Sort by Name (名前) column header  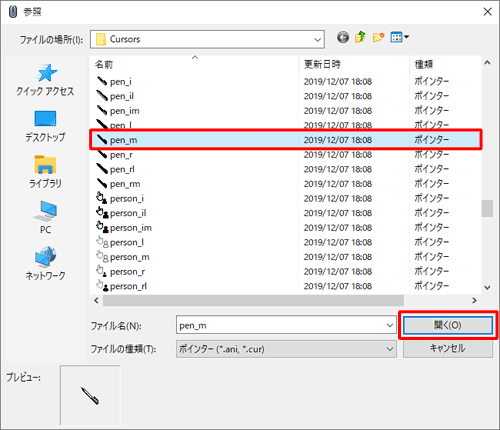[195, 64]
